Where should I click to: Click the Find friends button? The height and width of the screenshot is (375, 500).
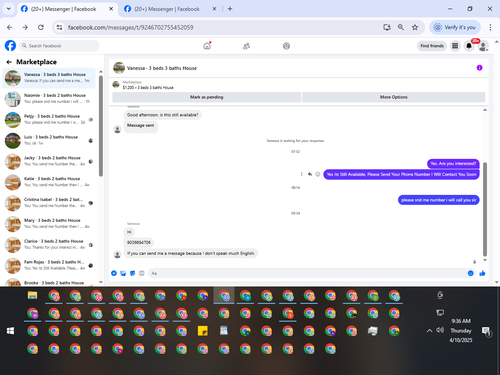click(432, 46)
